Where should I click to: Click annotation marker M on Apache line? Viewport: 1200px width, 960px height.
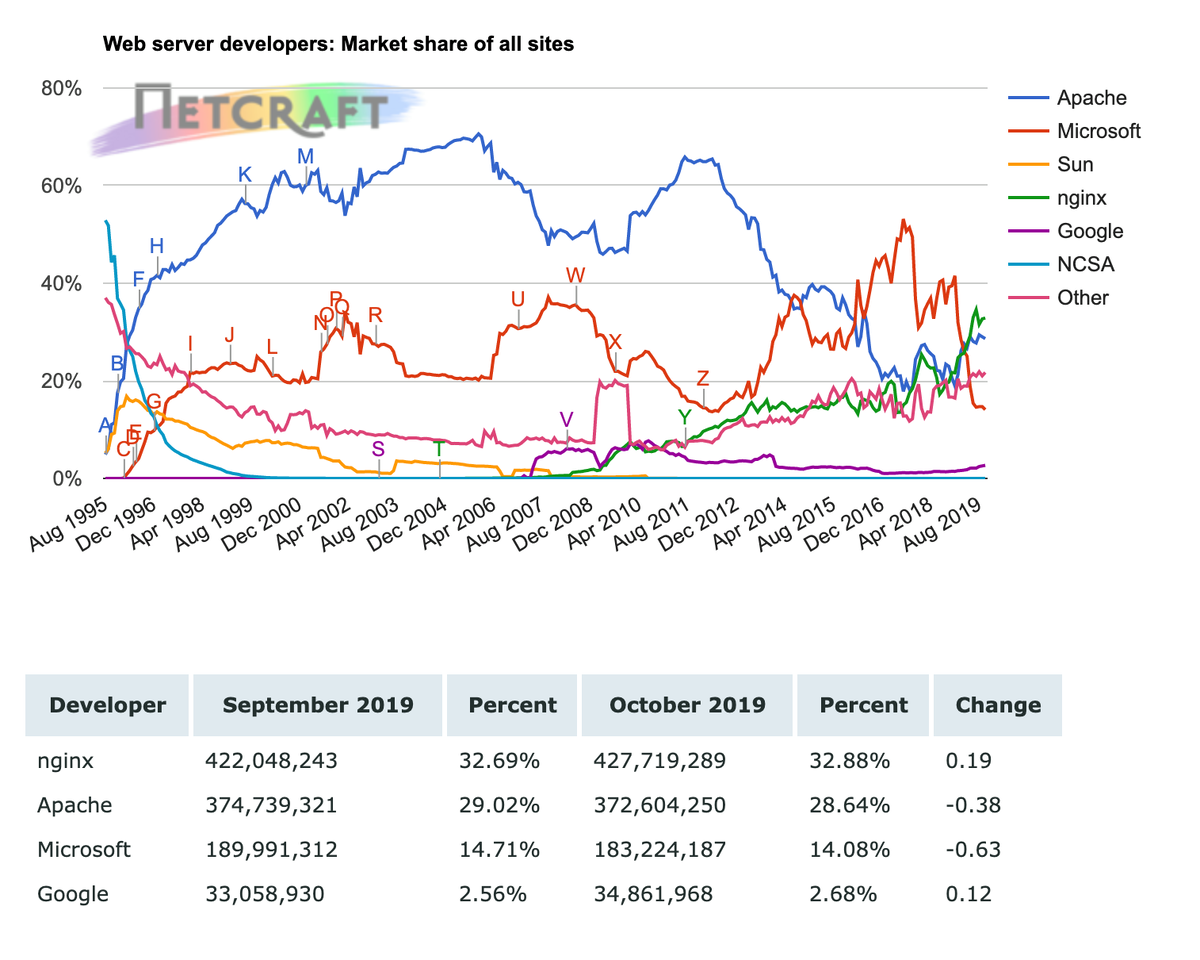pos(306,157)
